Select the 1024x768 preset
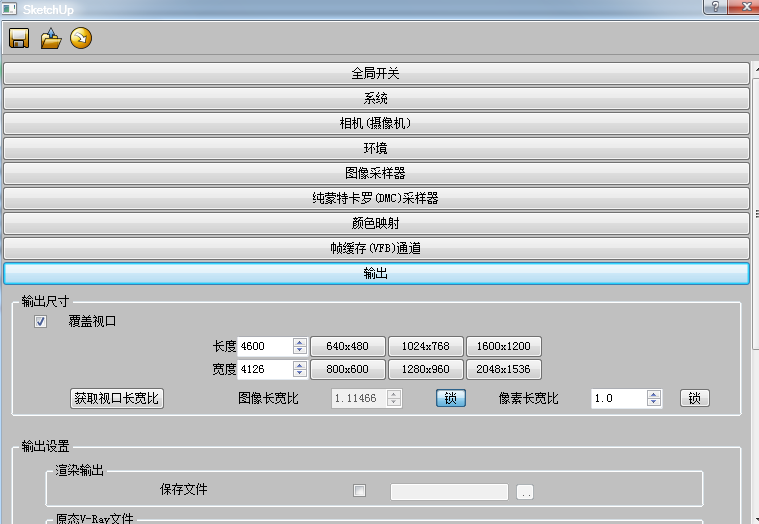This screenshot has height=524, width=759. coord(425,346)
